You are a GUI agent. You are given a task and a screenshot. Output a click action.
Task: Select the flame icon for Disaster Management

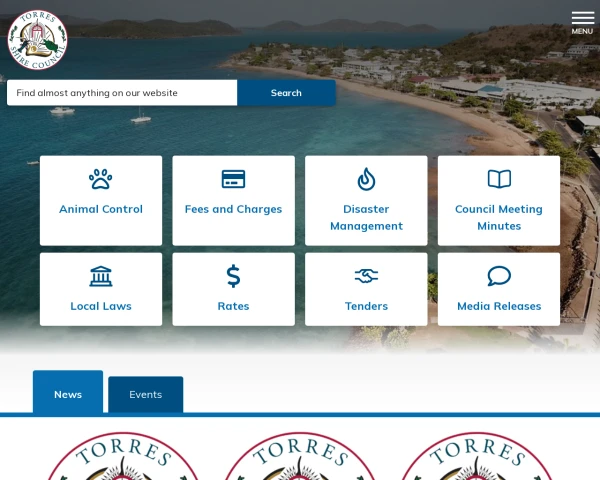tap(366, 180)
